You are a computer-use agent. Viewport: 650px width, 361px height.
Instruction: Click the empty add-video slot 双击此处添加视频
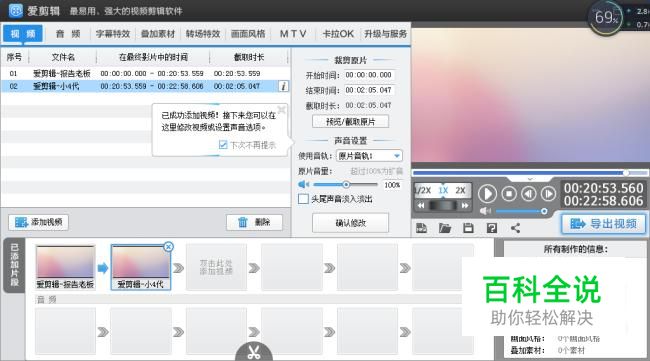point(216,267)
